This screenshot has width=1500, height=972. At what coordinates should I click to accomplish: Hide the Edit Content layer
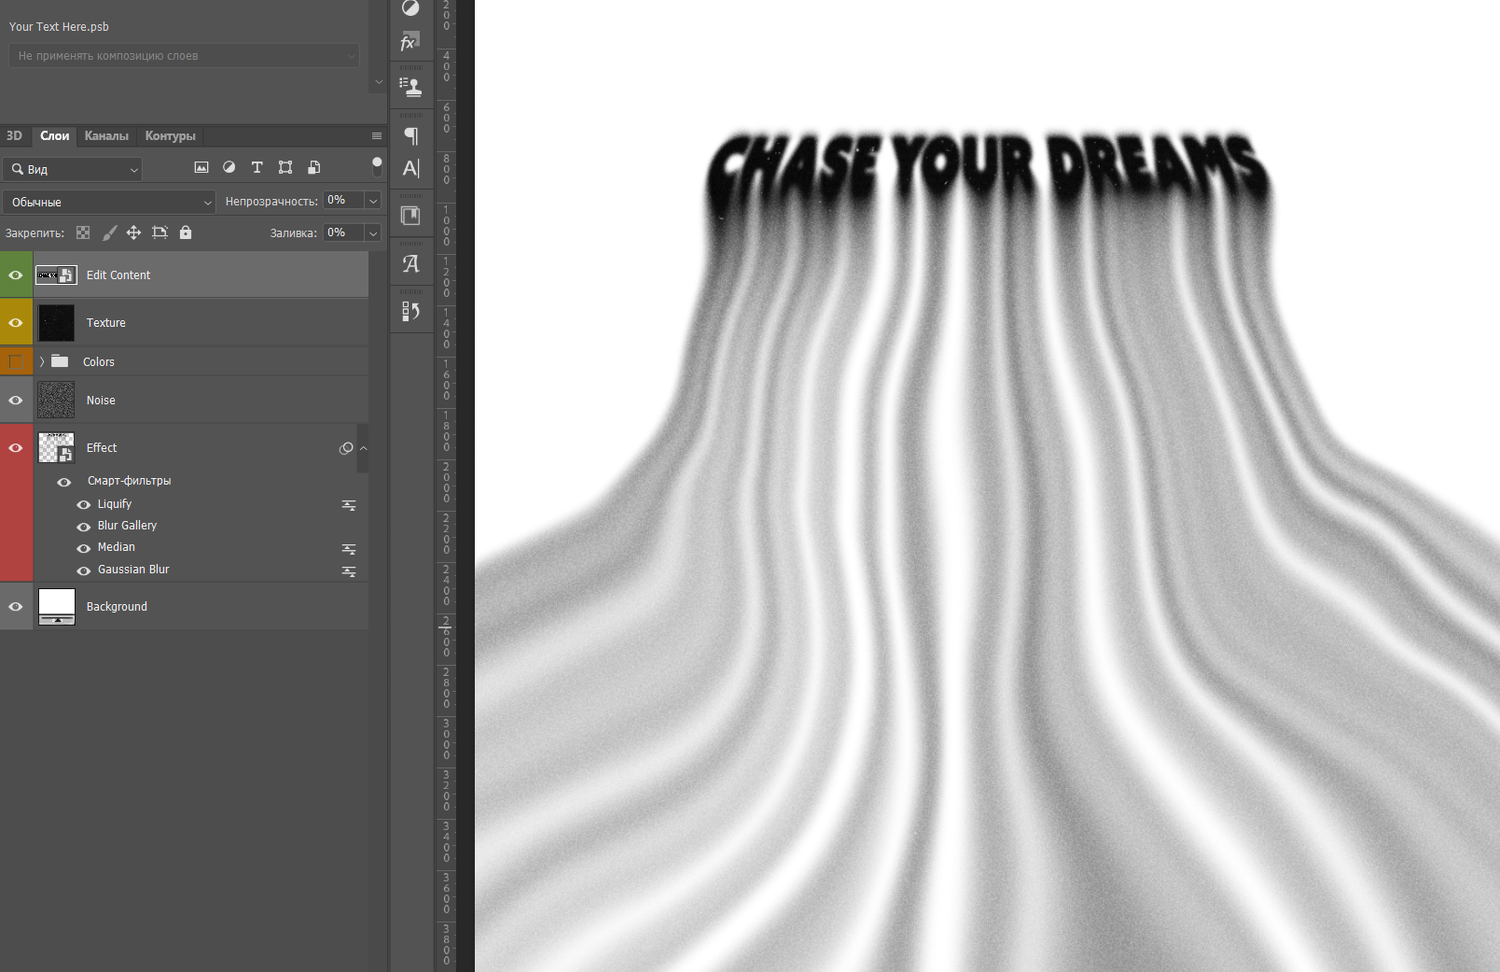click(x=16, y=275)
